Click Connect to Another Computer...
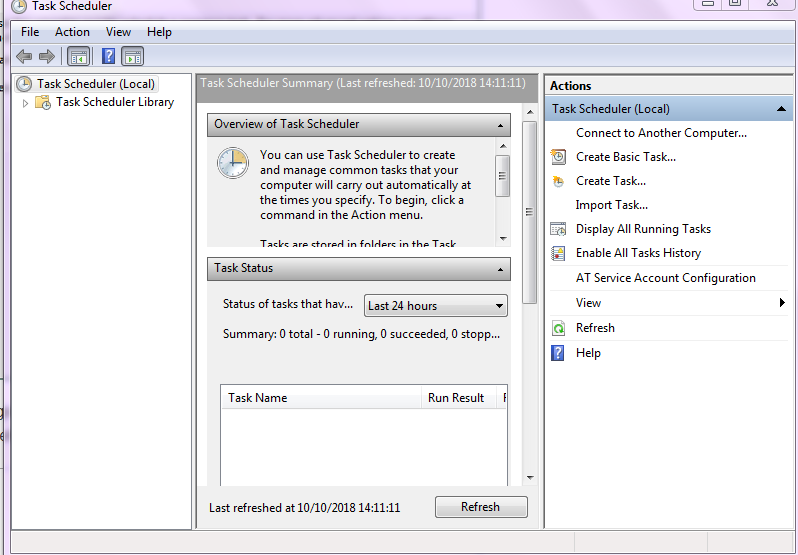This screenshot has height=555, width=798. (661, 133)
